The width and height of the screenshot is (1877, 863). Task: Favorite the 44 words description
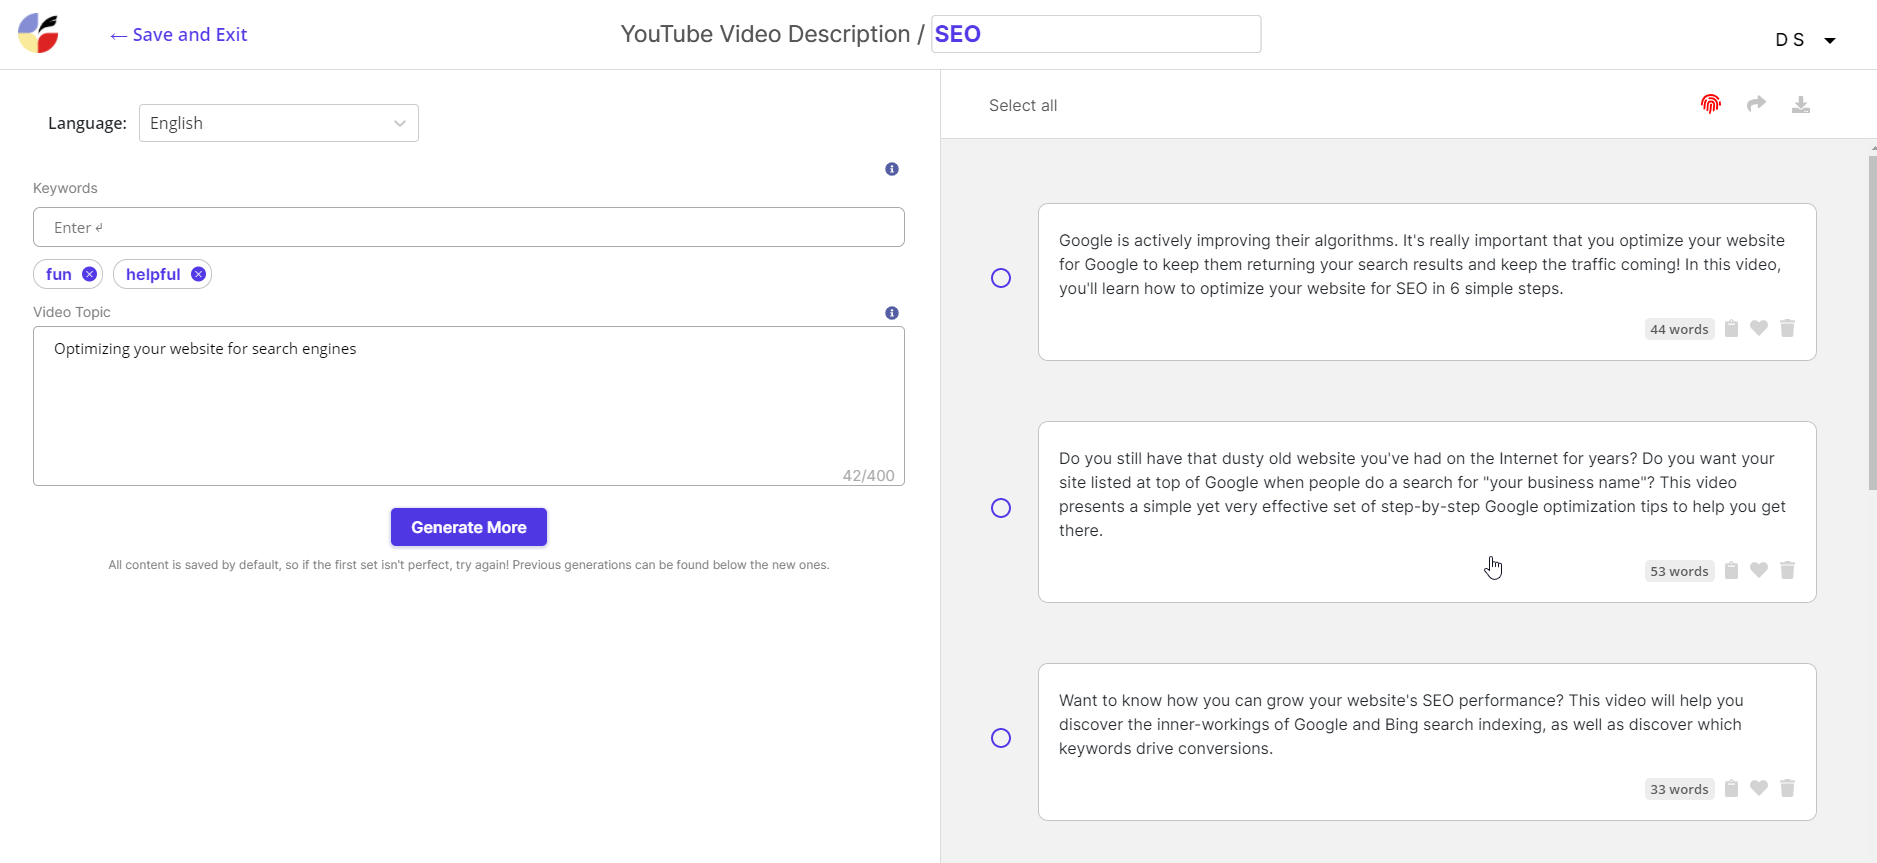(x=1759, y=328)
